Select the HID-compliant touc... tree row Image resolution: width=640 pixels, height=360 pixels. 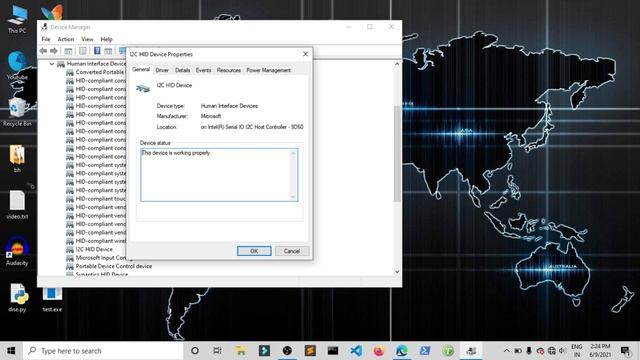tap(96, 199)
